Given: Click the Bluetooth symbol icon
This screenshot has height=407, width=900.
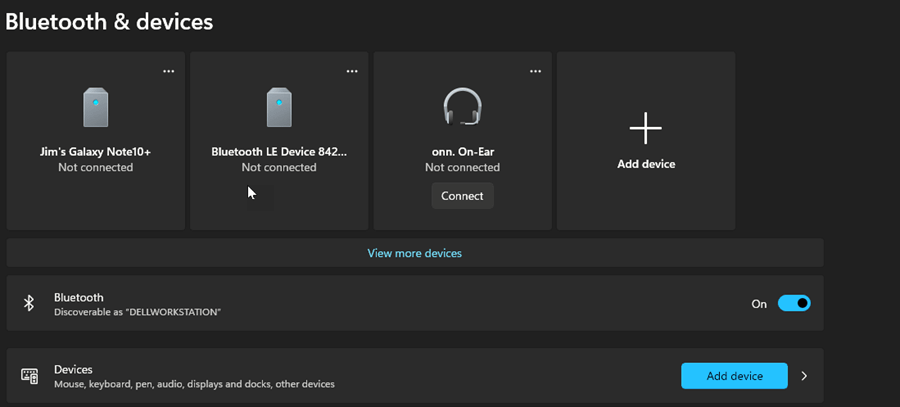Looking at the screenshot, I should (29, 303).
